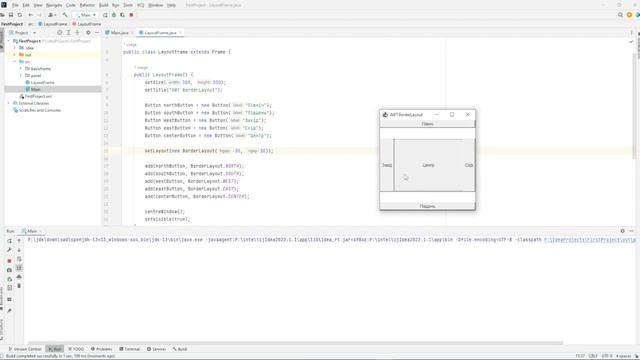Toggle scroll to end in the Run console

pyautogui.click(x=19, y=268)
